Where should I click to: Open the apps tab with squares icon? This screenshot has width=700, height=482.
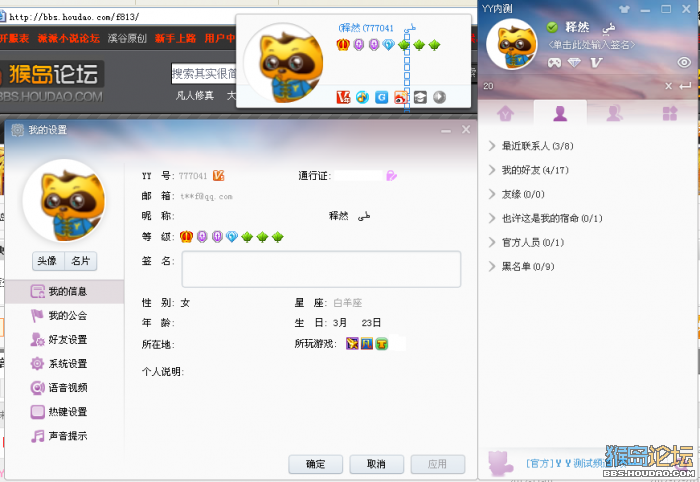click(x=670, y=113)
